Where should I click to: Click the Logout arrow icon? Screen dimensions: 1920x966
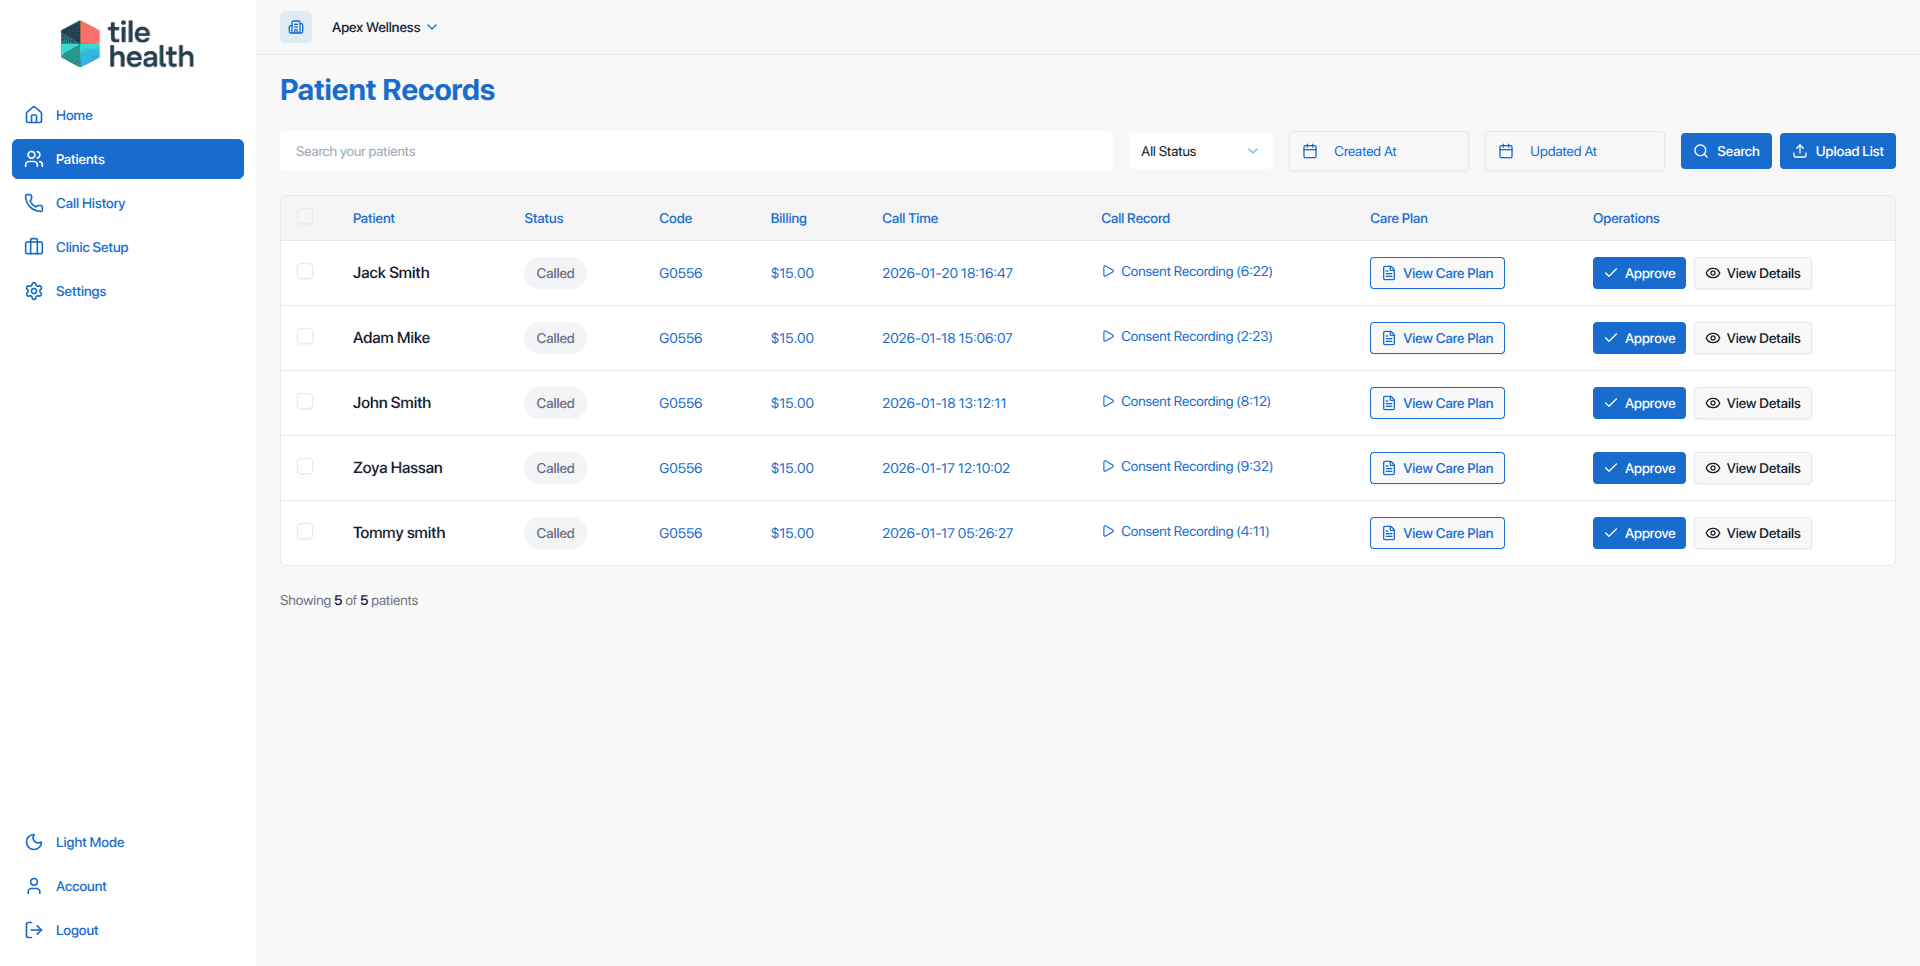coord(34,930)
